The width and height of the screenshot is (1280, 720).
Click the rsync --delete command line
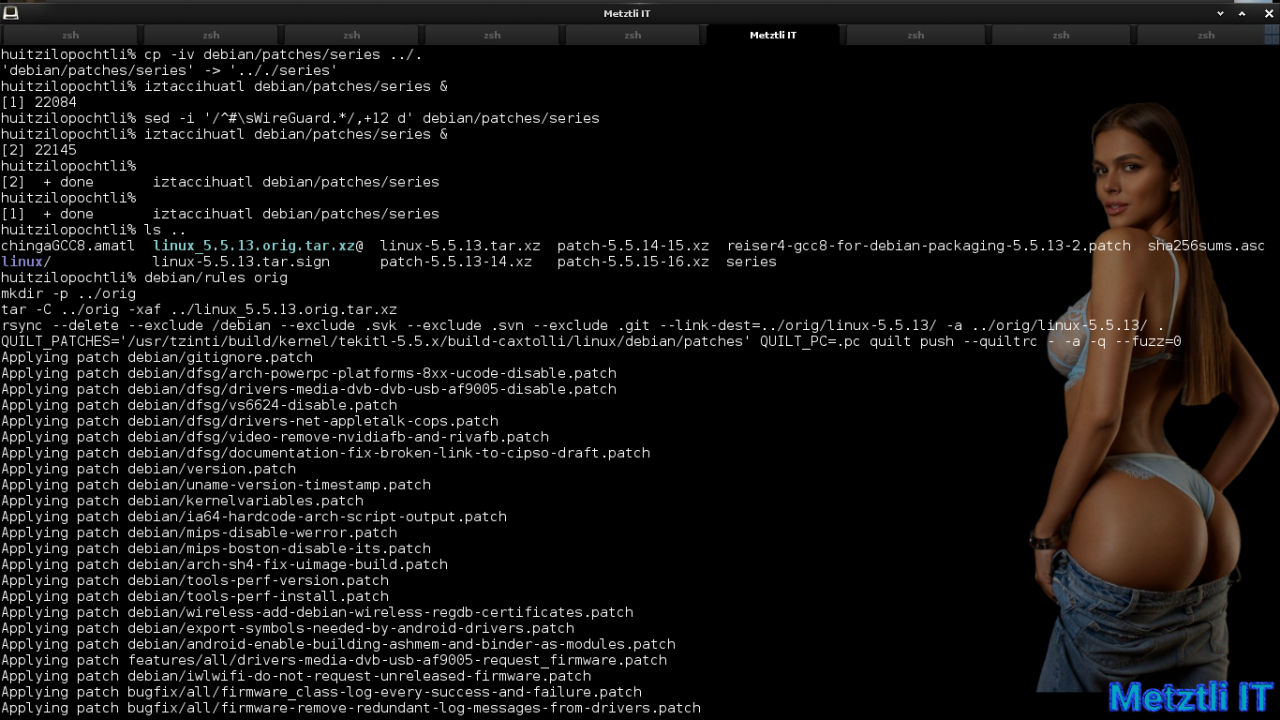tap(582, 325)
